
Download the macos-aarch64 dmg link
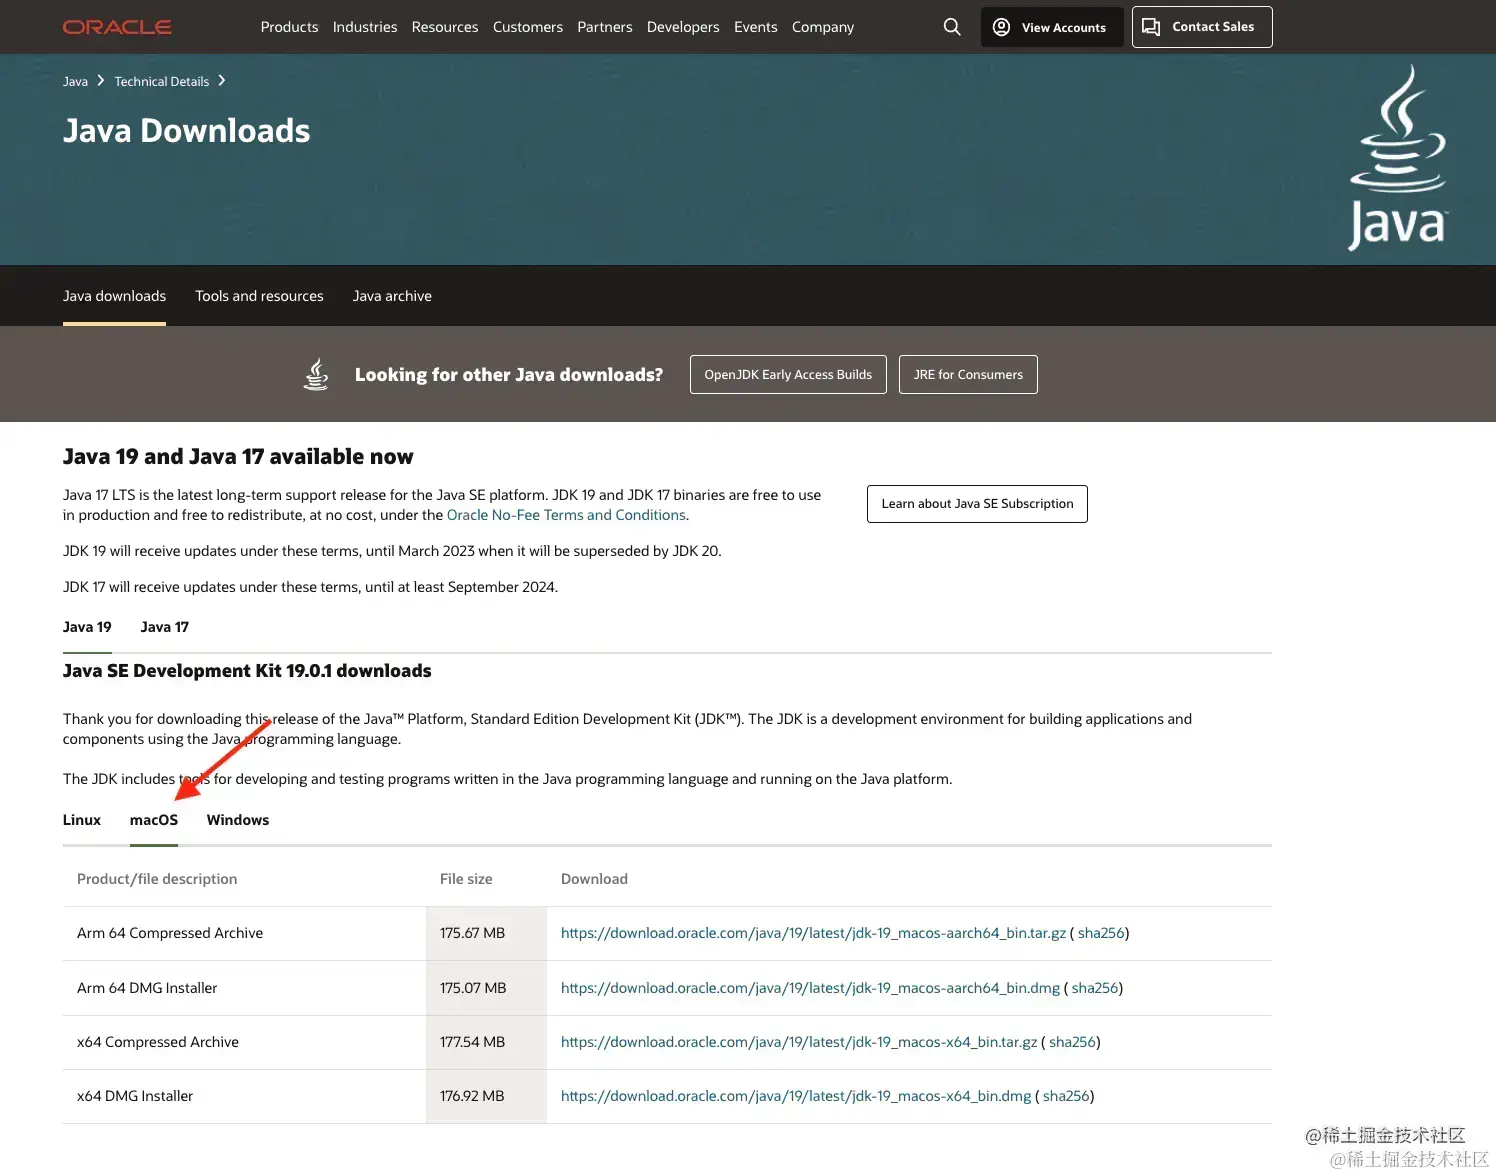click(x=810, y=988)
